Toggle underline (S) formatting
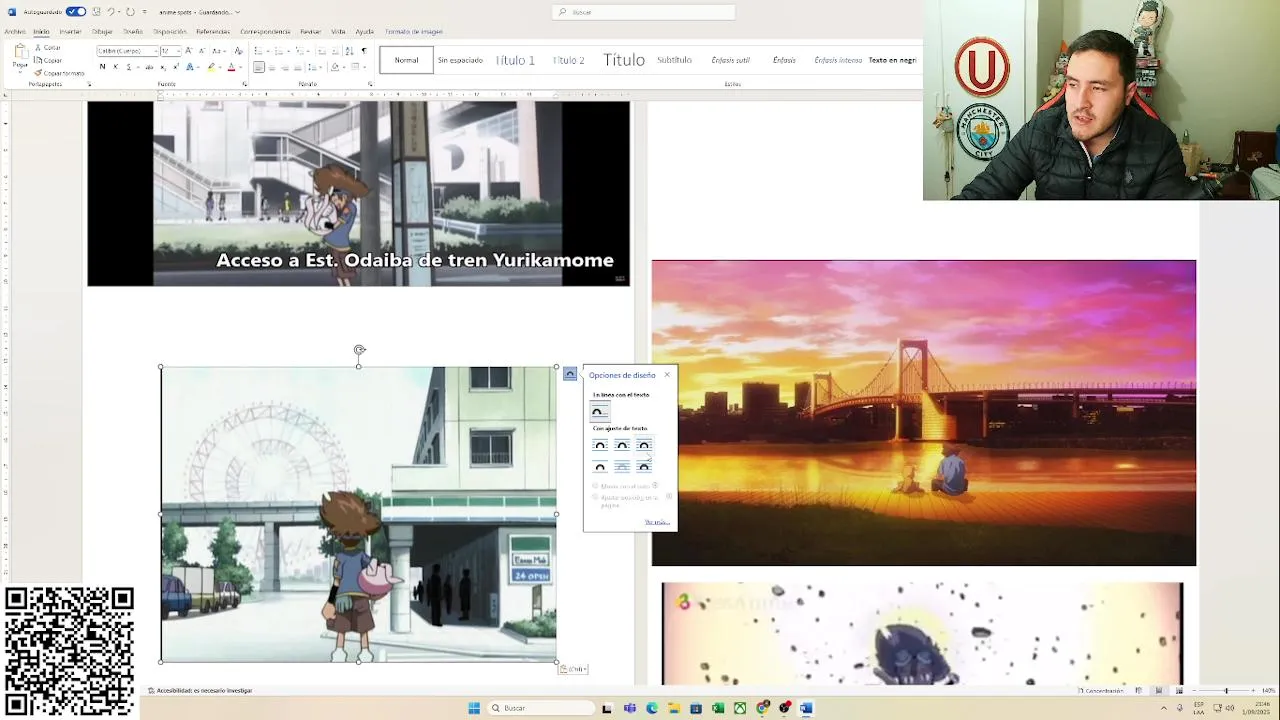Image resolution: width=1280 pixels, height=720 pixels. coord(129,67)
